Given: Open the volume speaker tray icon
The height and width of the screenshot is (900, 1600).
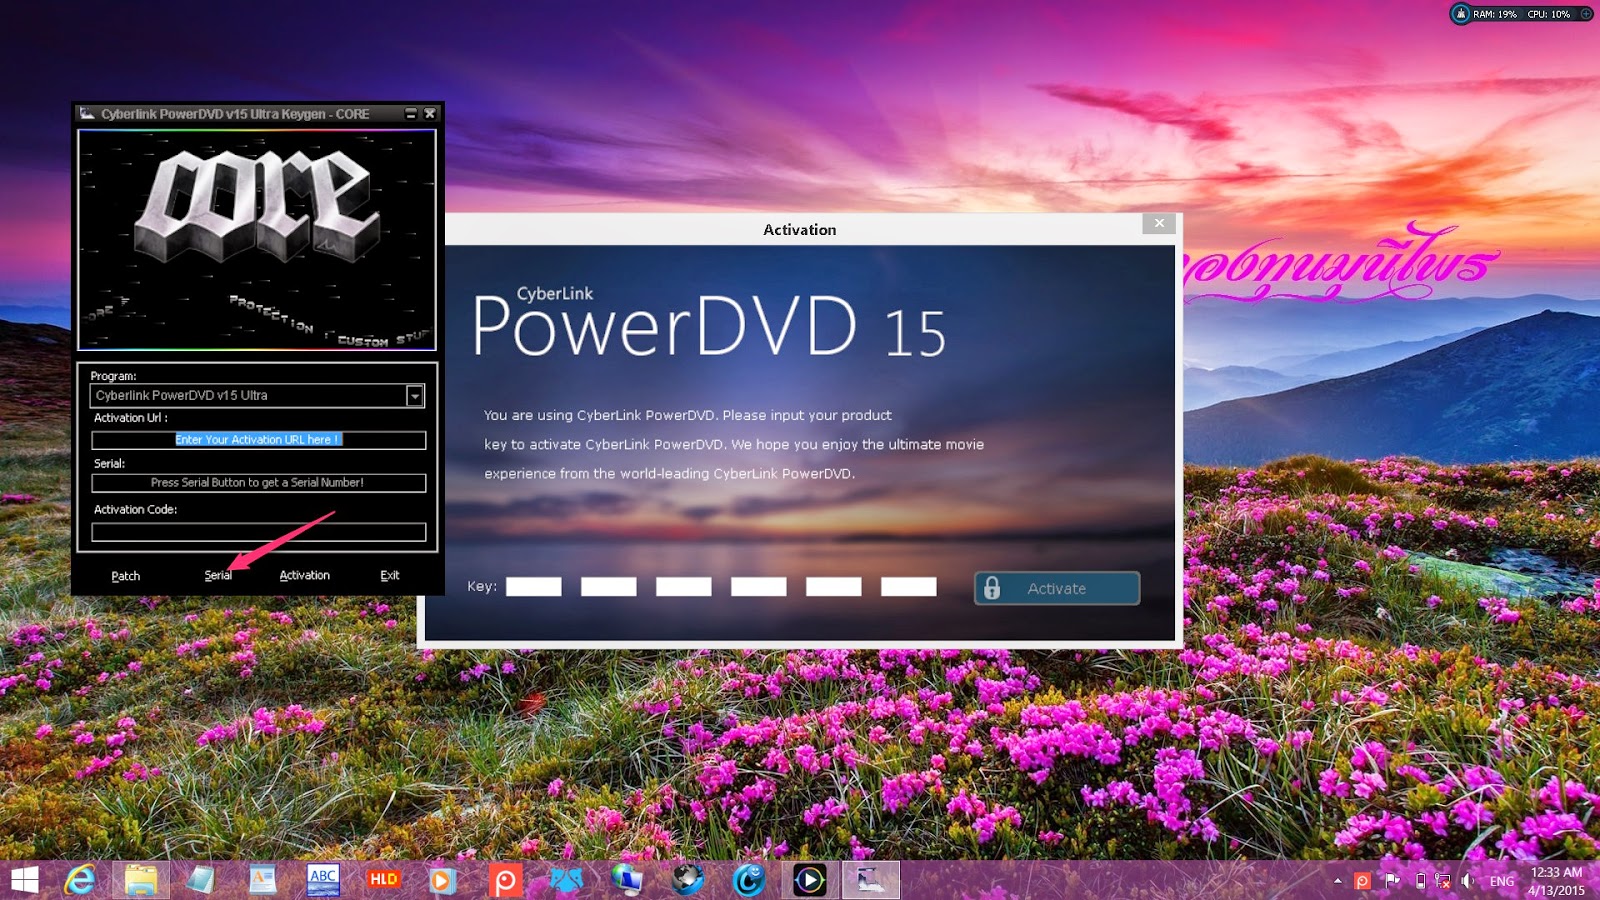Looking at the screenshot, I should click(1467, 881).
